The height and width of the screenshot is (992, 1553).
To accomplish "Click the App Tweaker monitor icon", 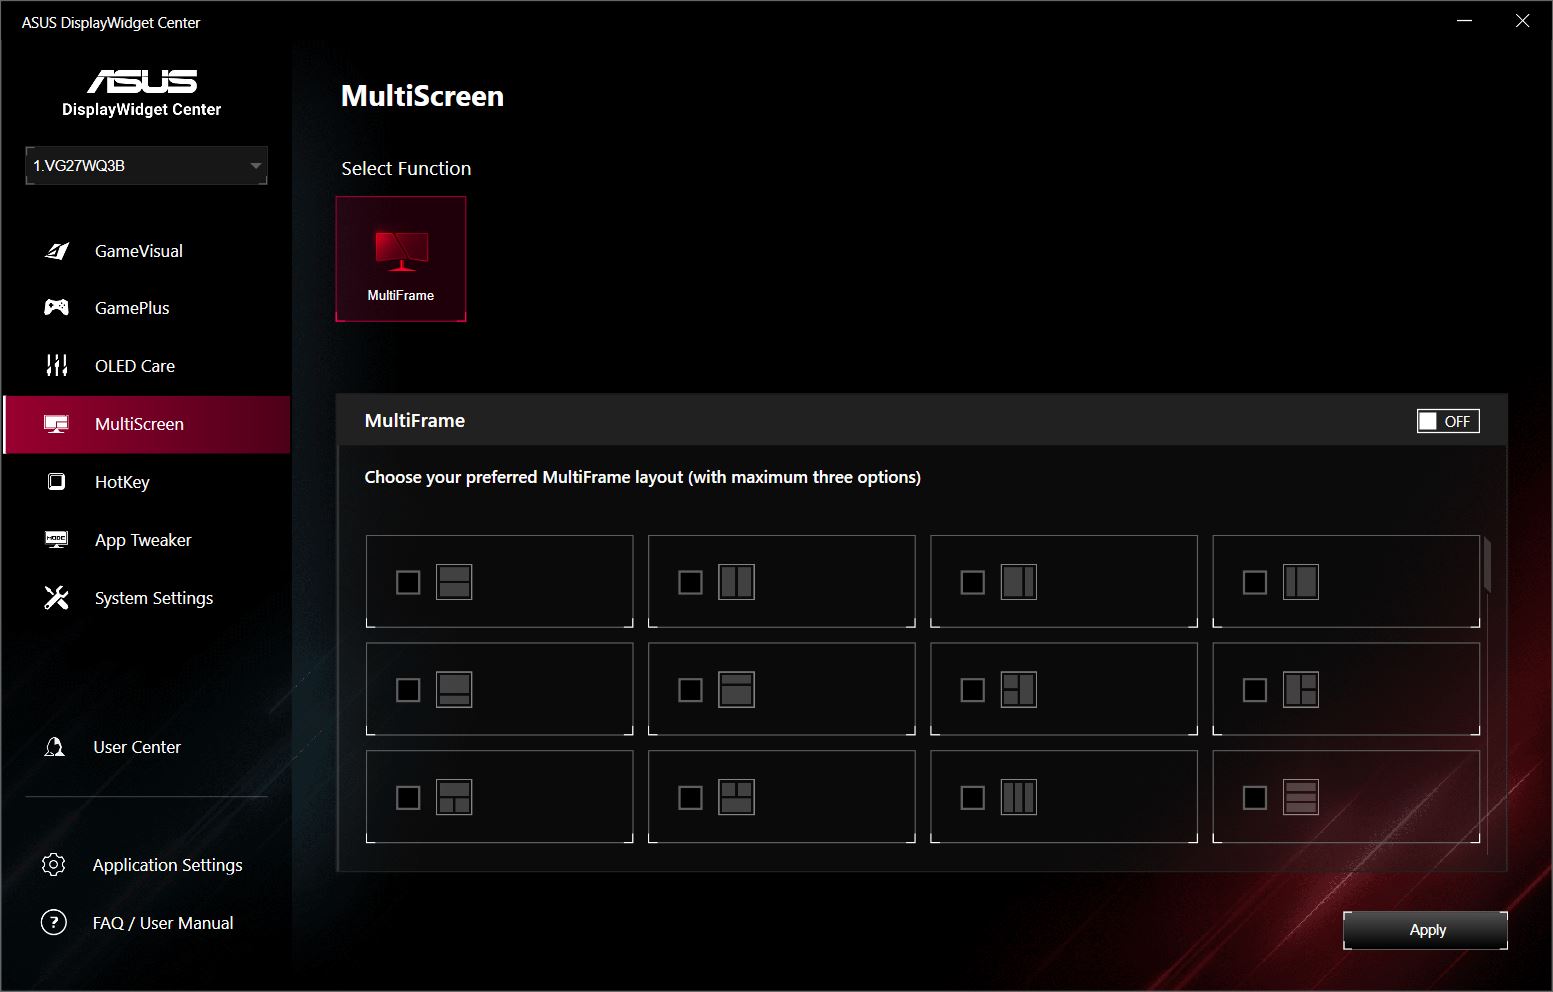I will click(57, 540).
